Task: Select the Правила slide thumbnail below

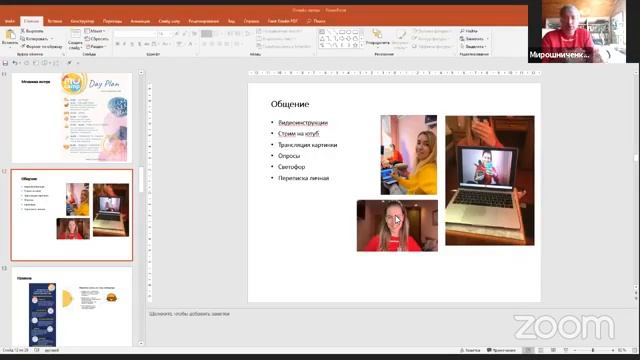Action: point(72,307)
